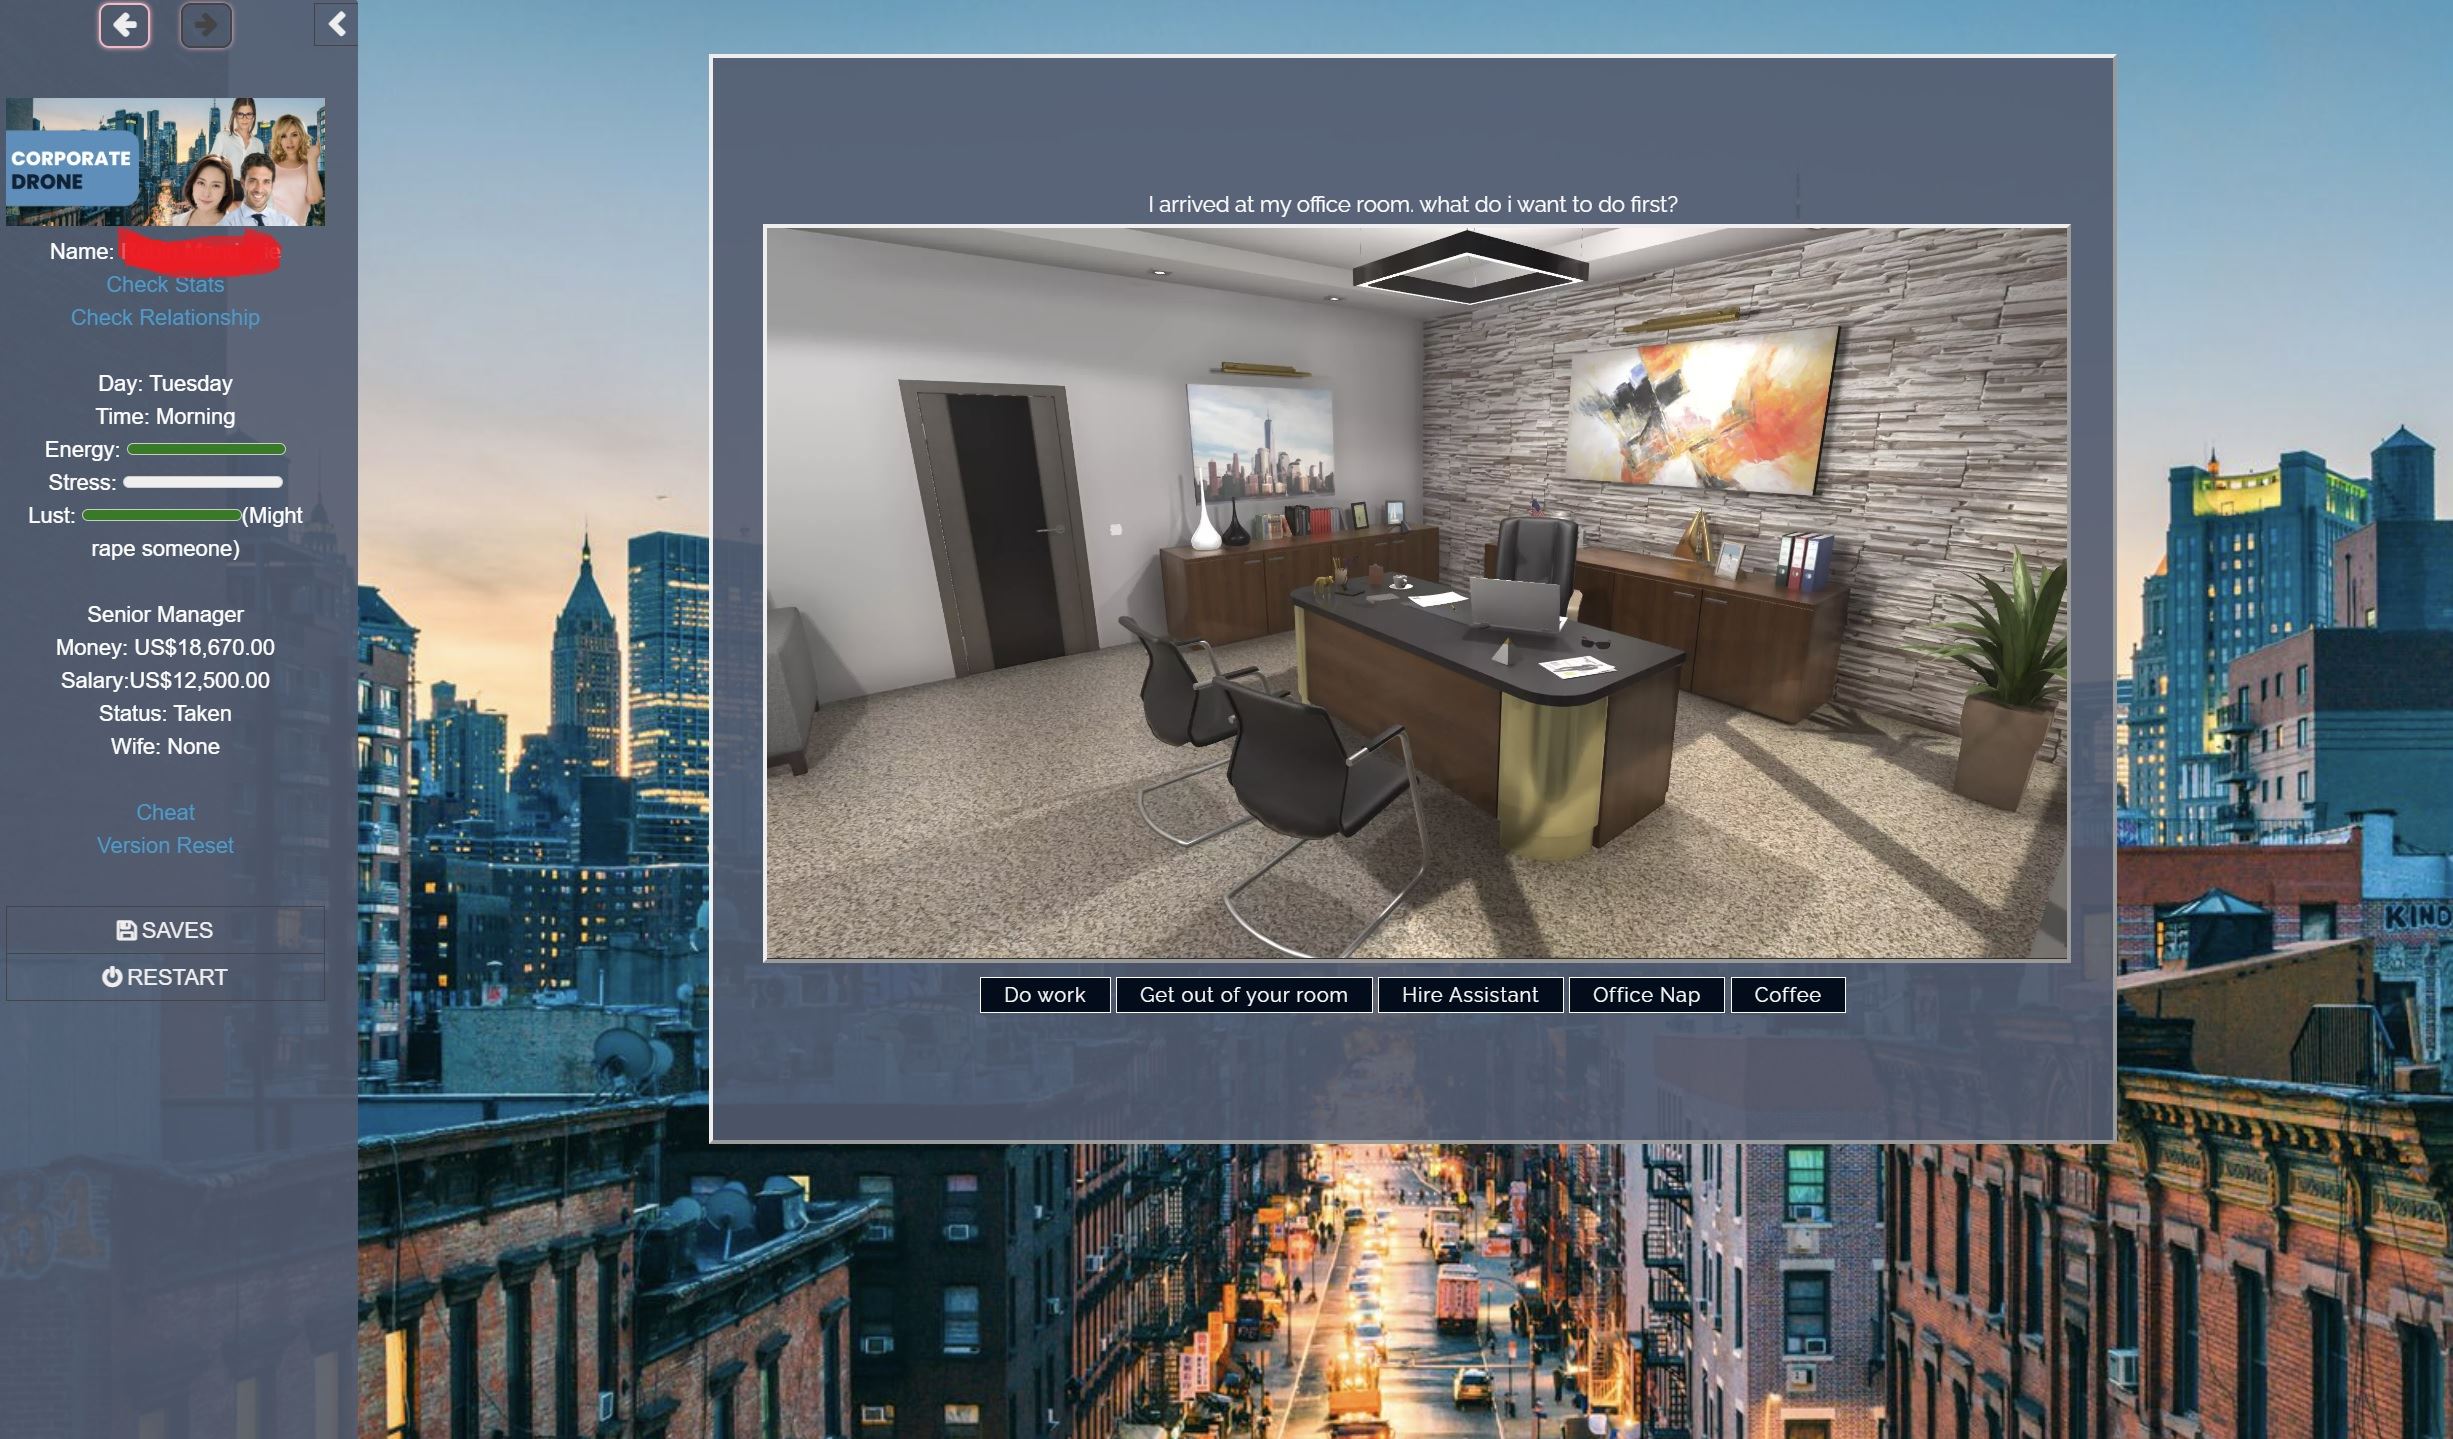Open the SAVES menu

coord(165,930)
